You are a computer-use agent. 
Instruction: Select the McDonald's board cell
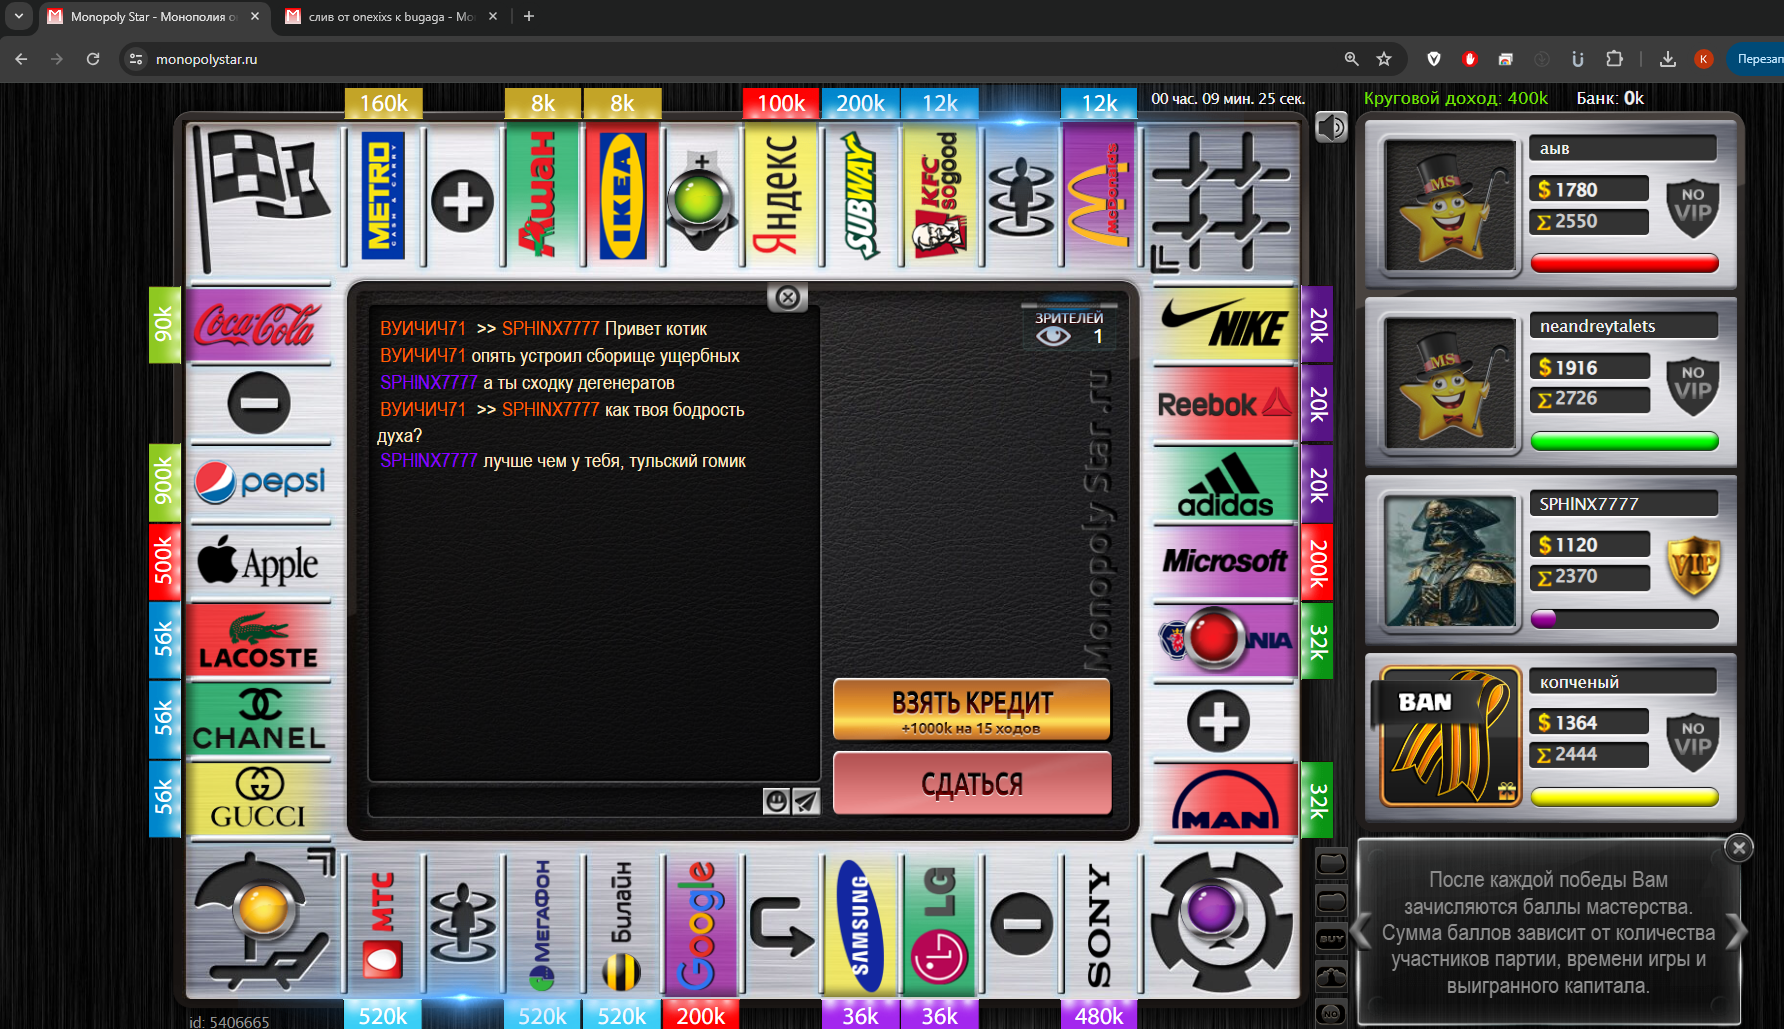tap(1099, 195)
